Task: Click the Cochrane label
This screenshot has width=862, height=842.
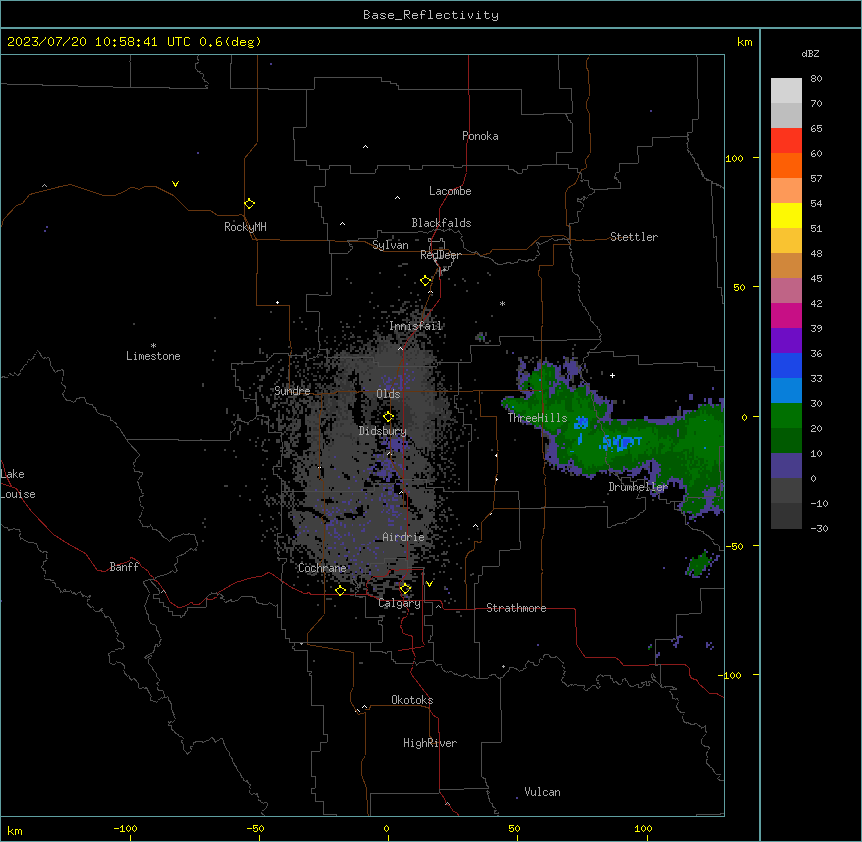Action: click(322, 568)
